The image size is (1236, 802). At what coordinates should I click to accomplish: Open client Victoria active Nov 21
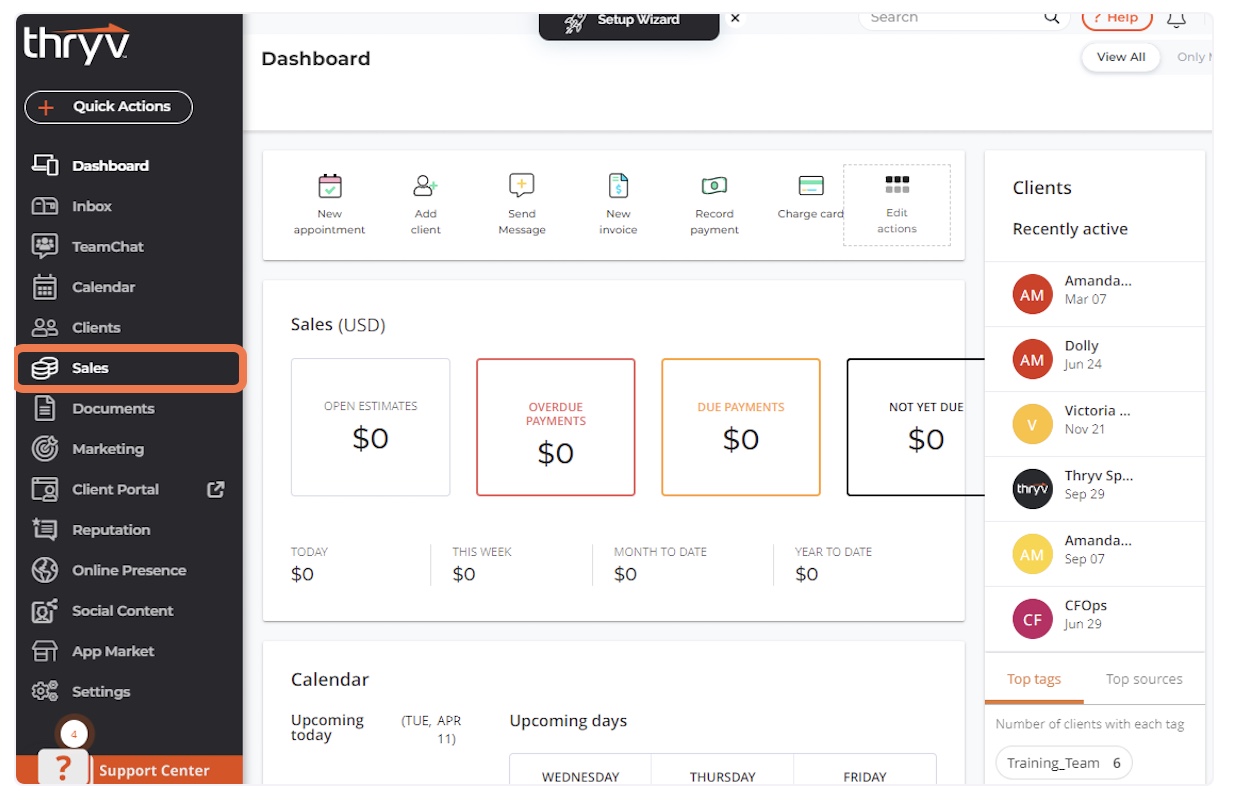[x=1095, y=424]
